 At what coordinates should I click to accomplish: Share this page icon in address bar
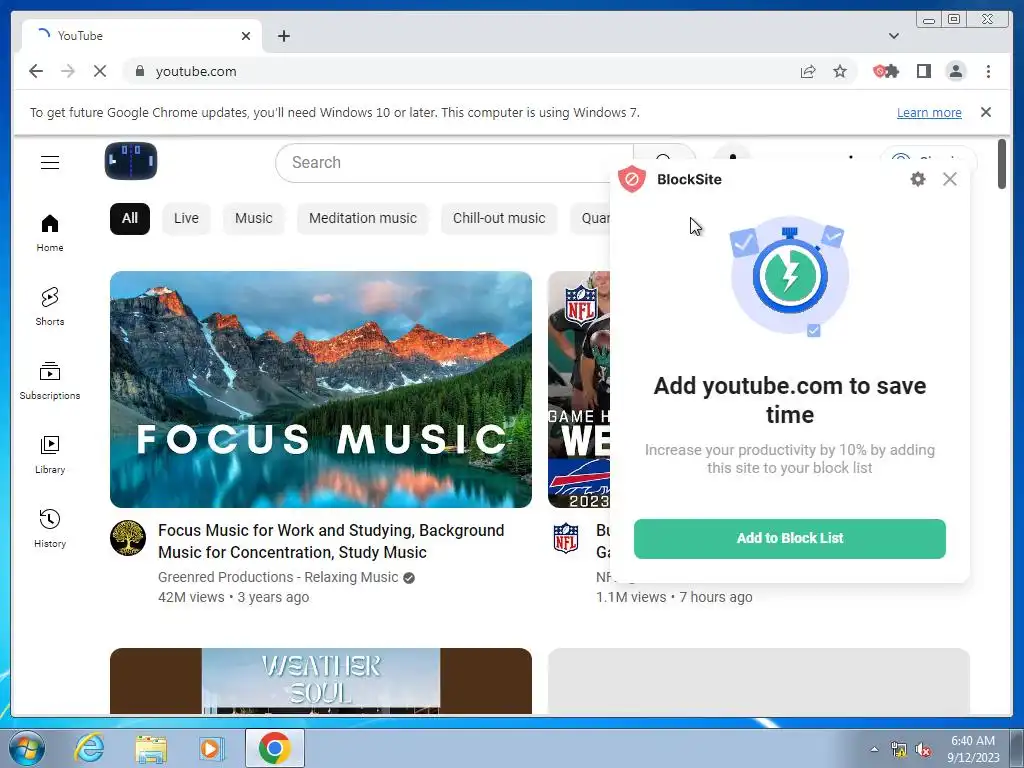(808, 71)
